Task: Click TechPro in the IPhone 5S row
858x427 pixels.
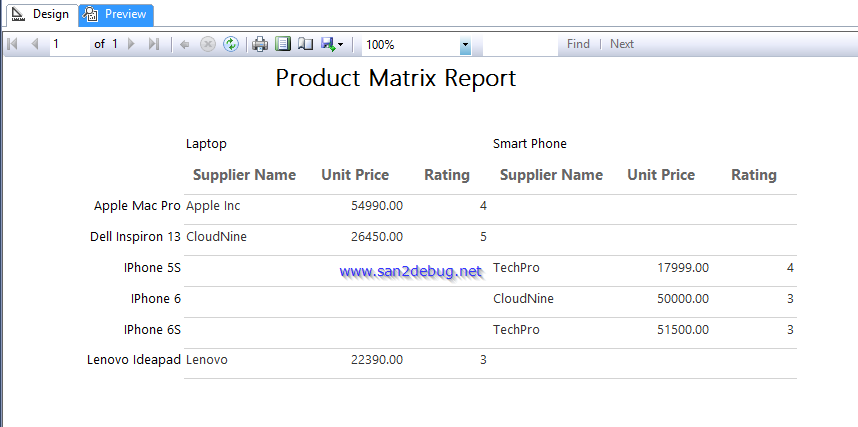Action: tap(516, 268)
